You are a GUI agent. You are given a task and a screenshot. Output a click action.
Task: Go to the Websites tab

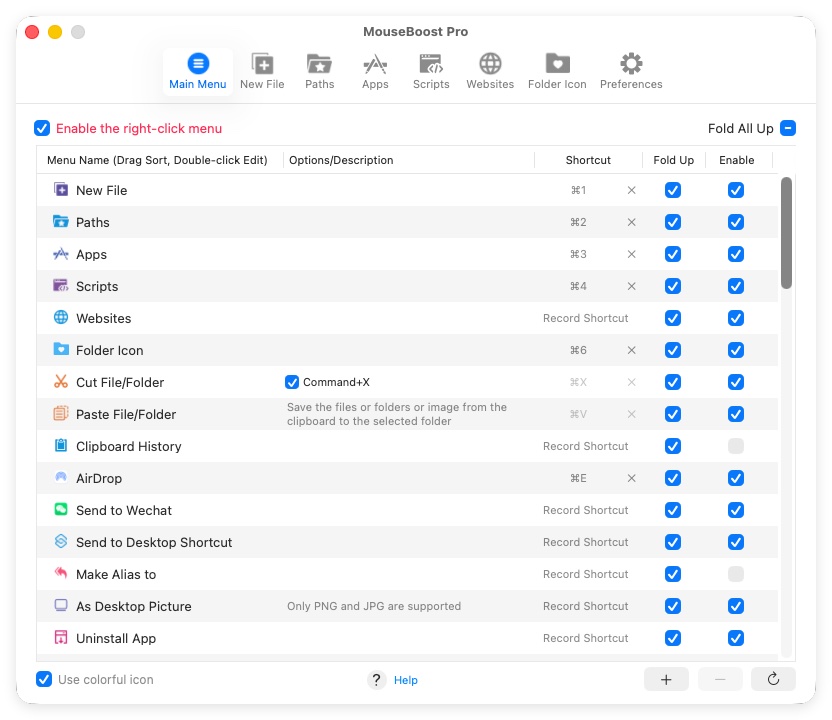pyautogui.click(x=490, y=72)
